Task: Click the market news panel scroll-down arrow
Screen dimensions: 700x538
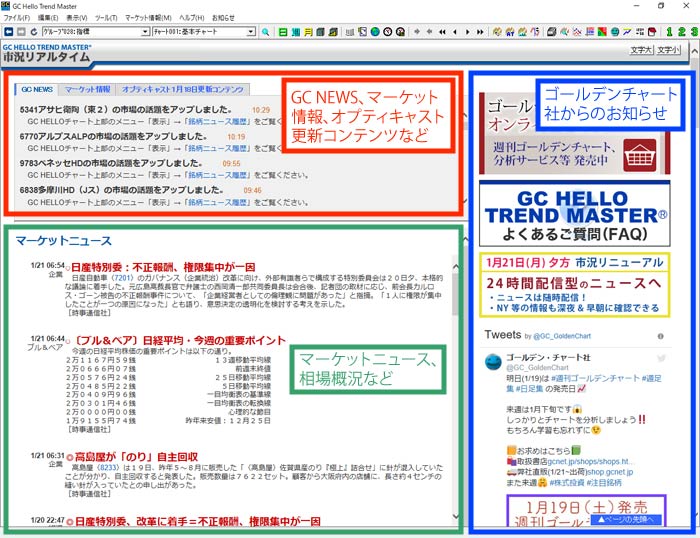Action: point(456,517)
